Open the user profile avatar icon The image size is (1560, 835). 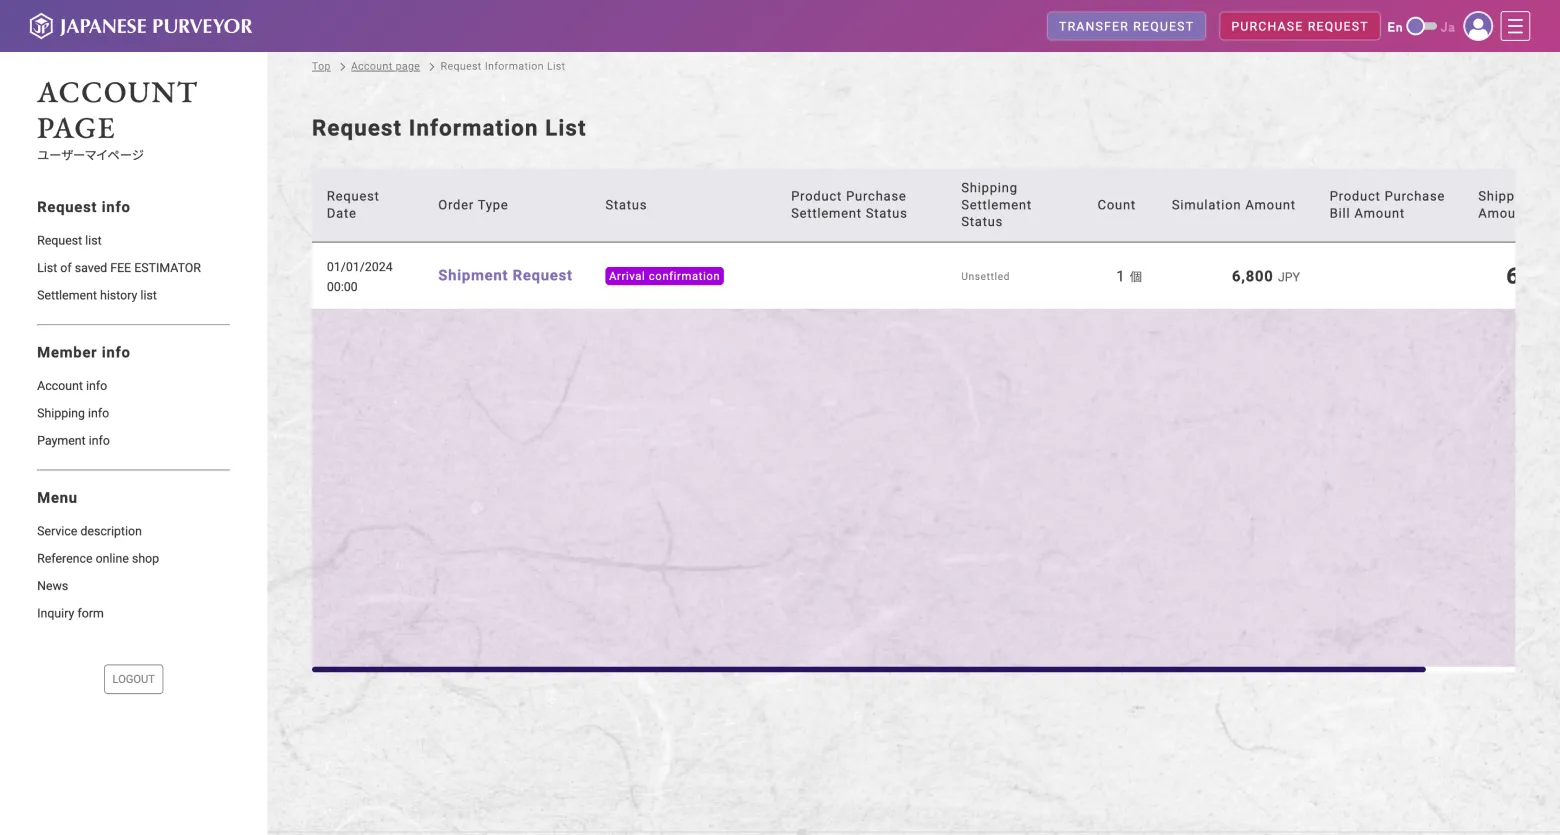[x=1477, y=26]
